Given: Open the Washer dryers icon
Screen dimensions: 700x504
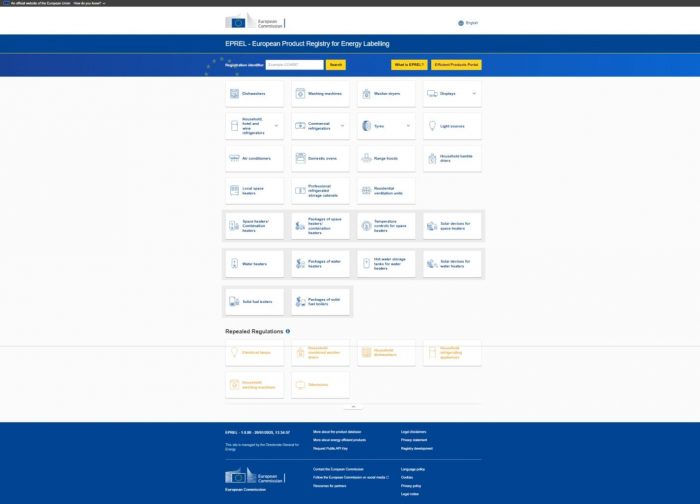Looking at the screenshot, I should click(366, 93).
